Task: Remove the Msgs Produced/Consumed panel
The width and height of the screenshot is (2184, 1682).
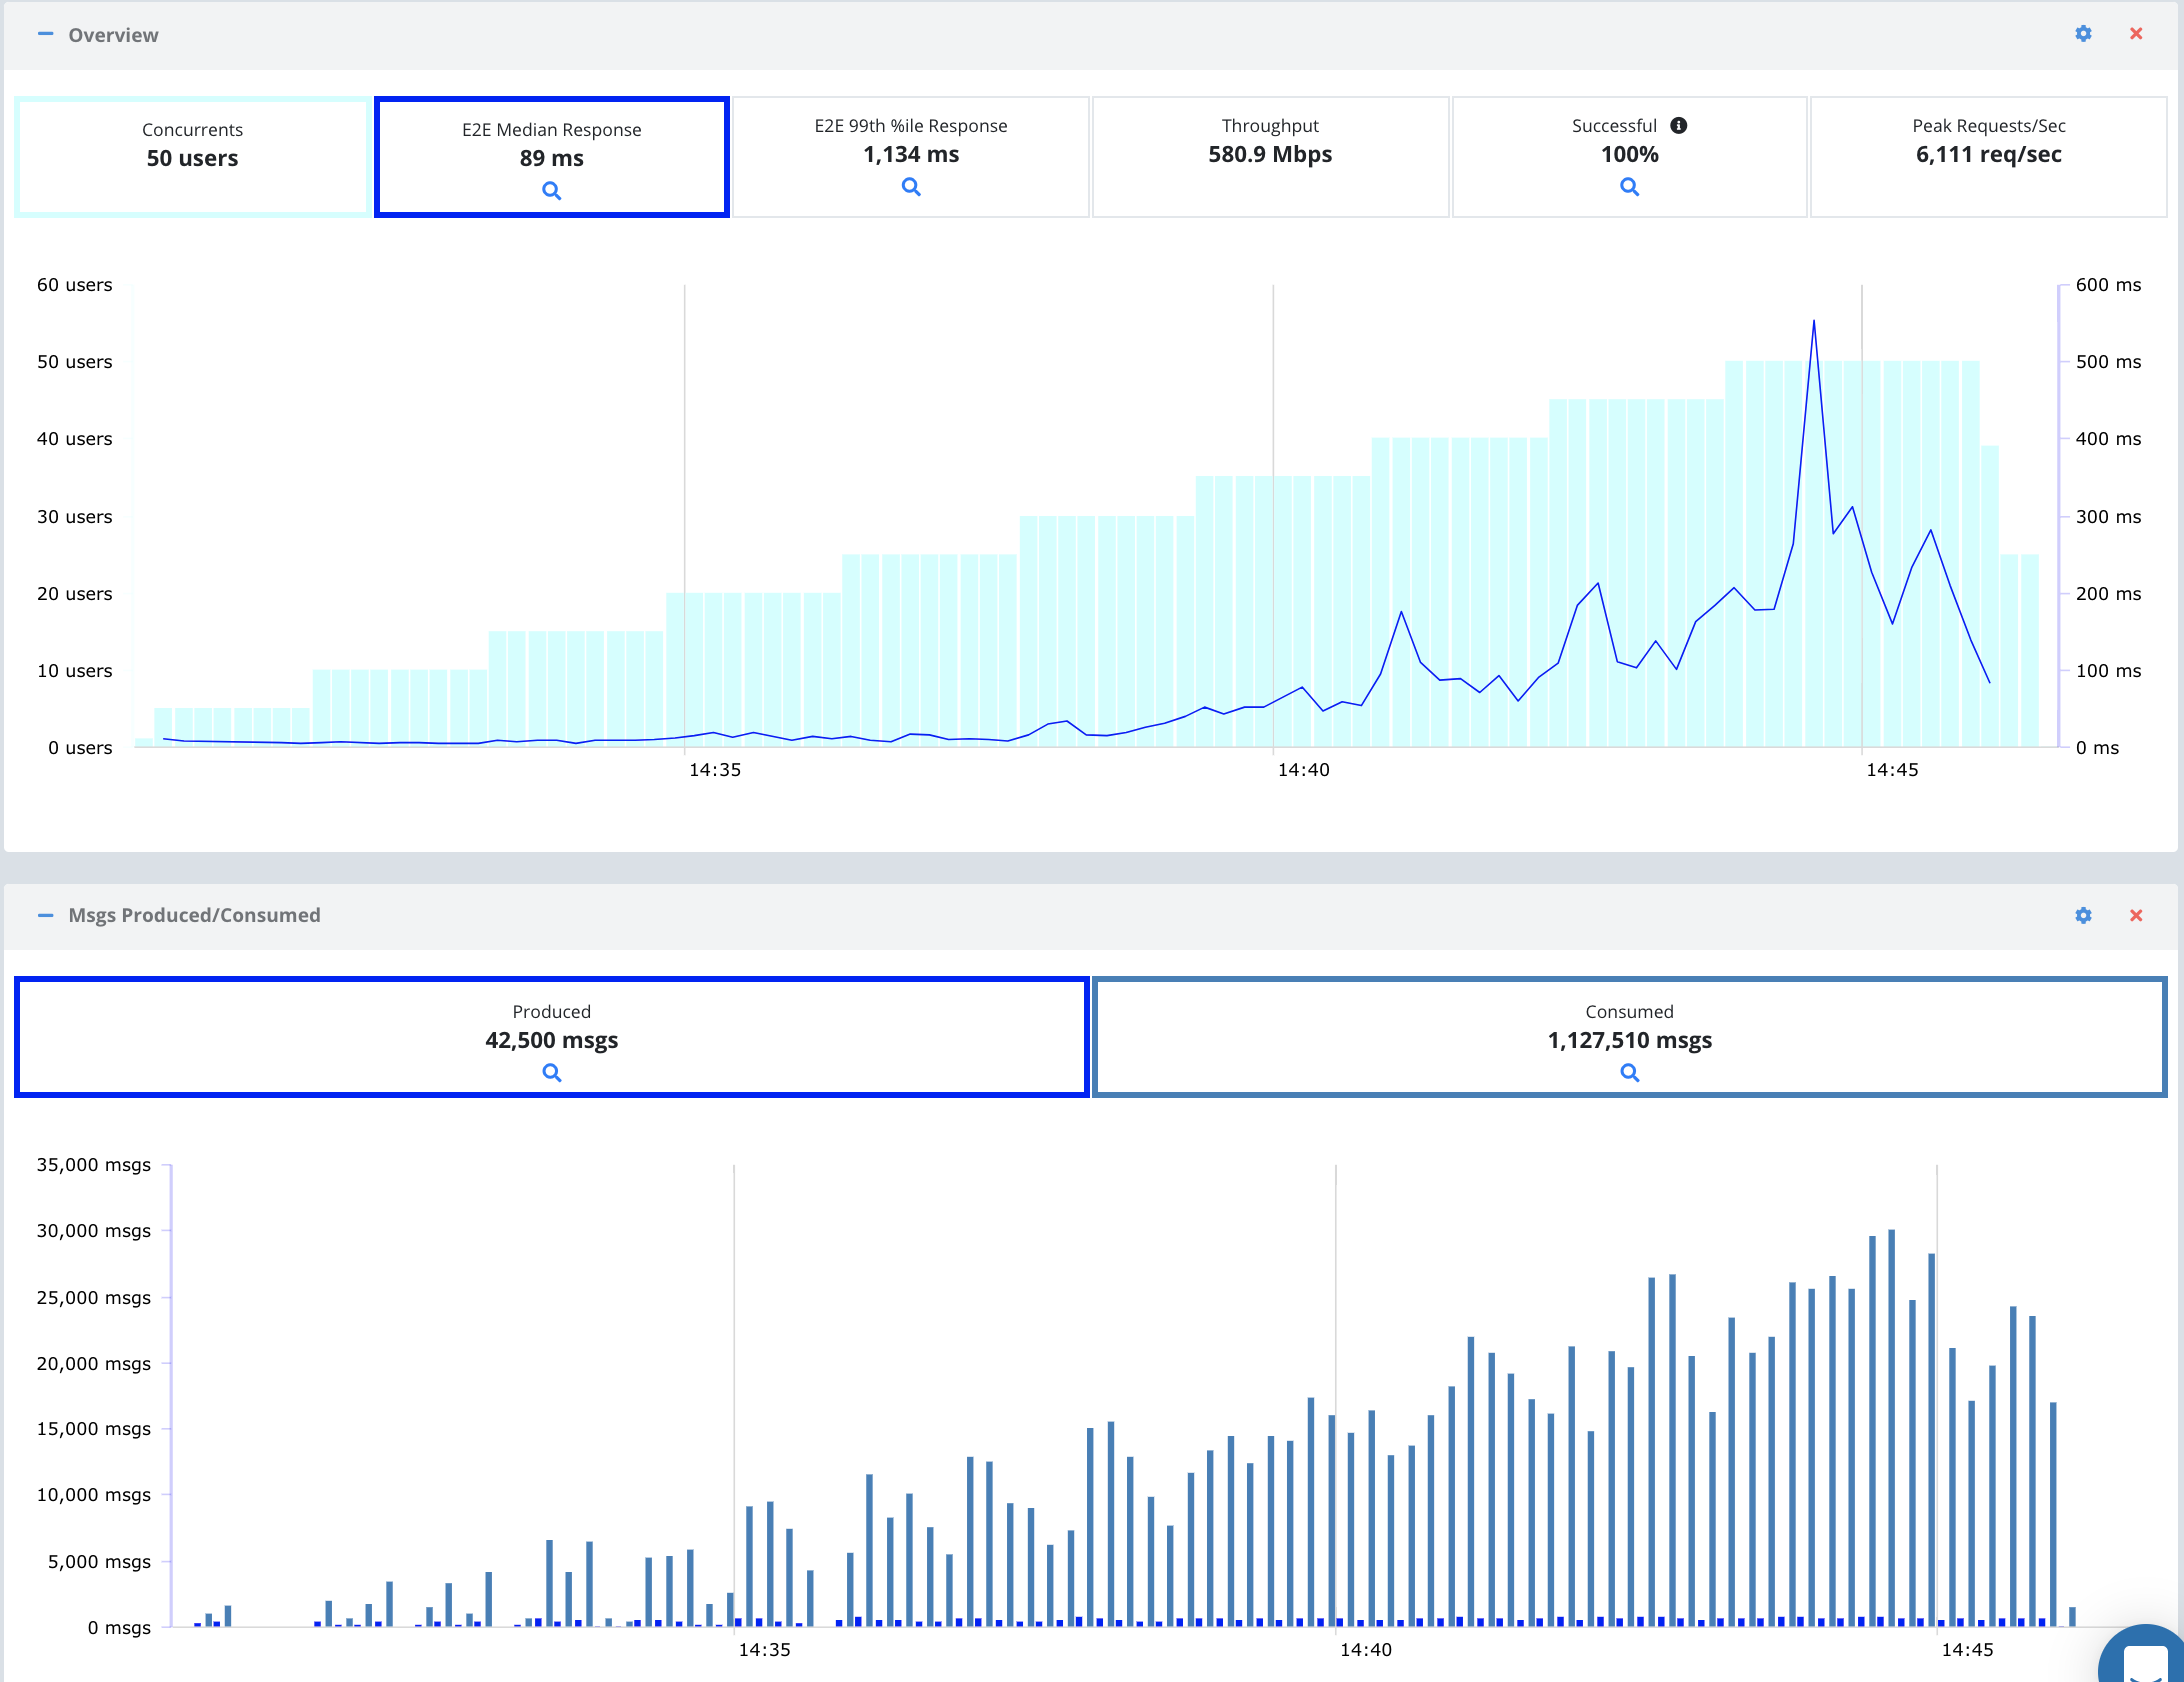Action: pos(2136,916)
